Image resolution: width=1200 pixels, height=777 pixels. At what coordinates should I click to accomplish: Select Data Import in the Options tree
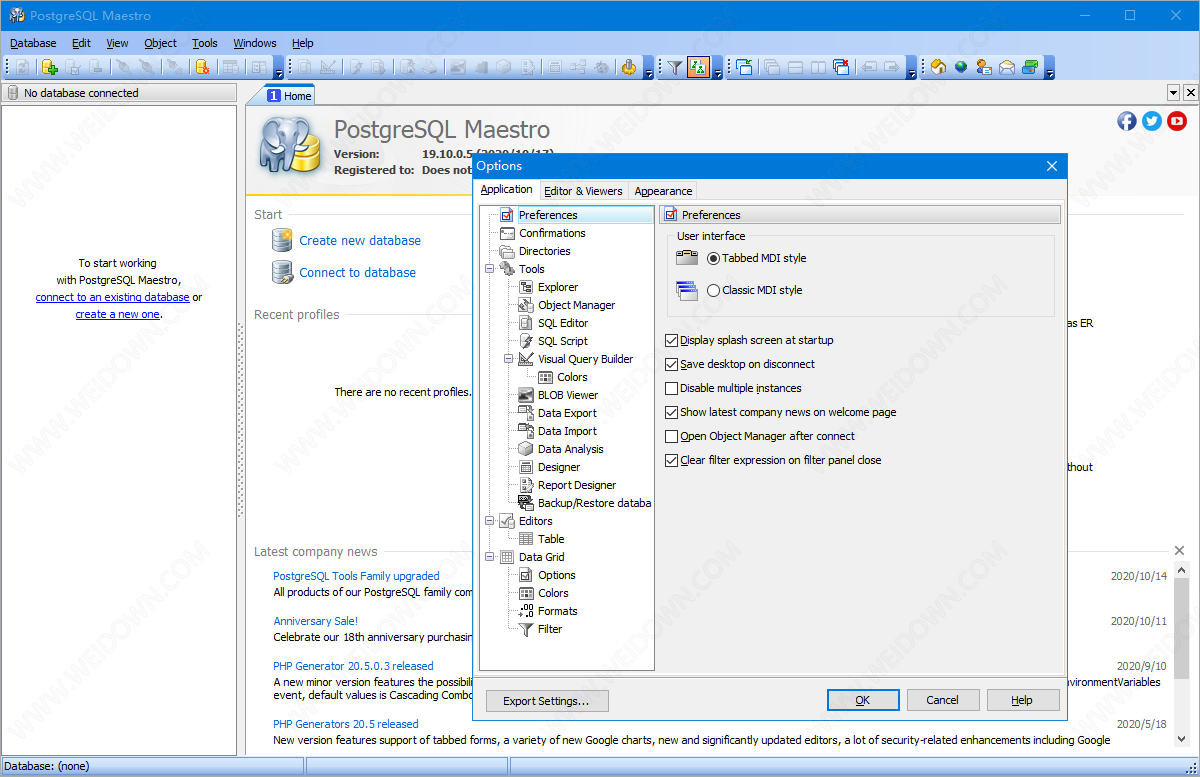[567, 431]
